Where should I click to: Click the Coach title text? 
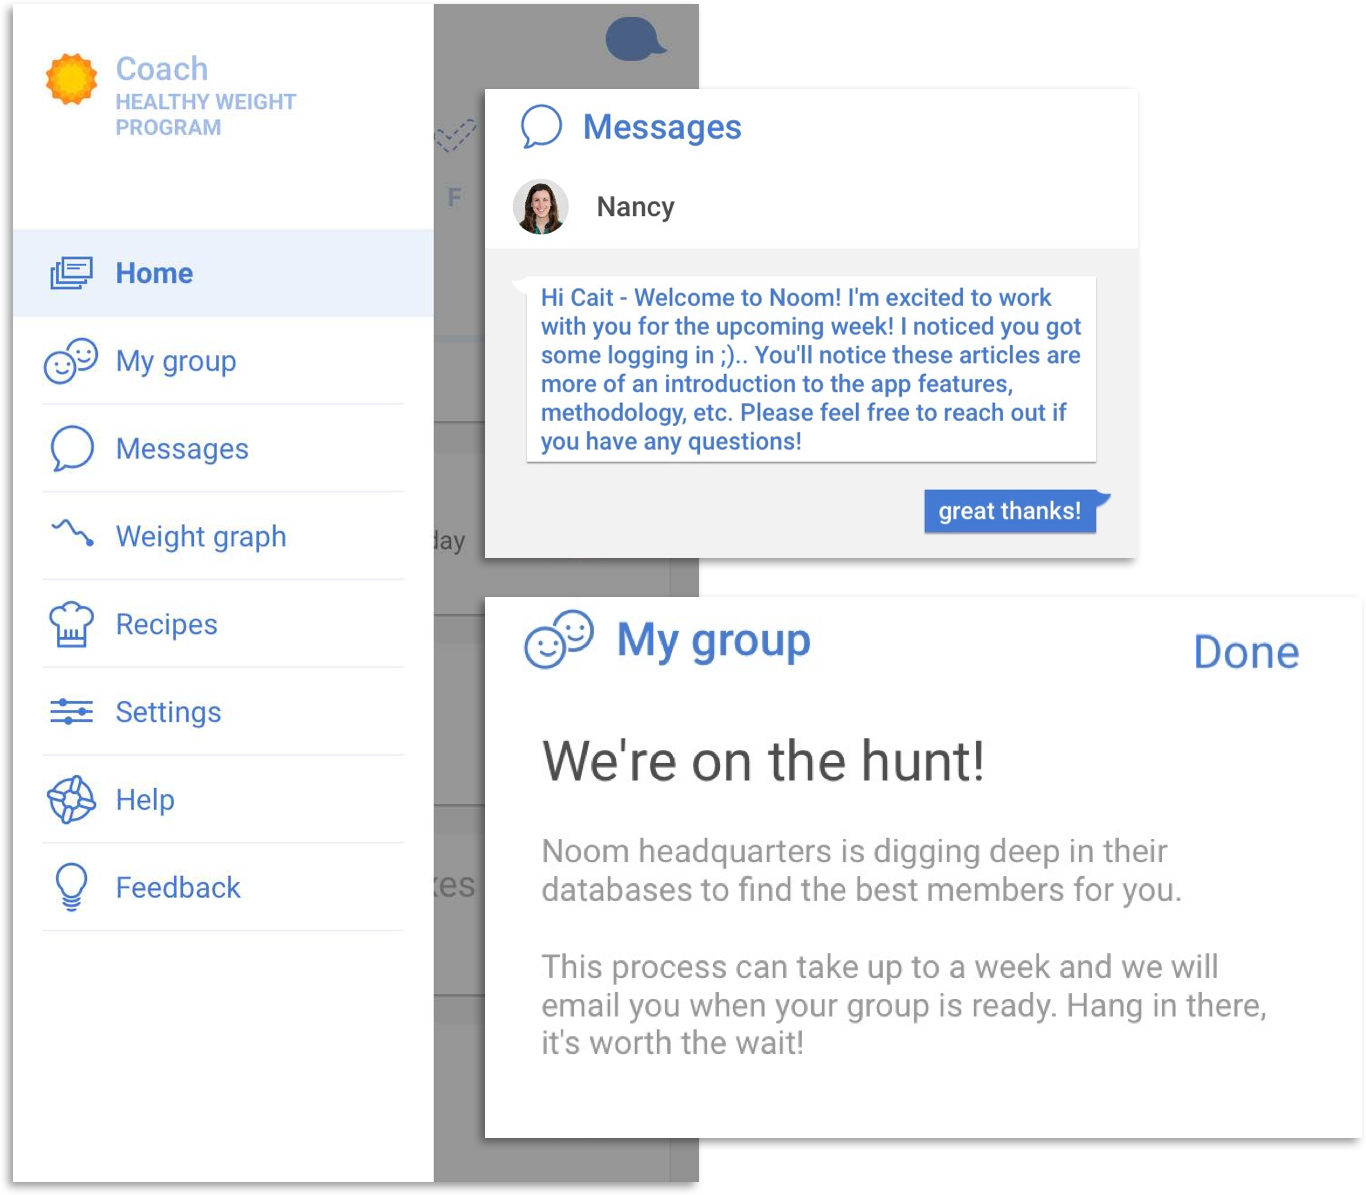point(162,68)
